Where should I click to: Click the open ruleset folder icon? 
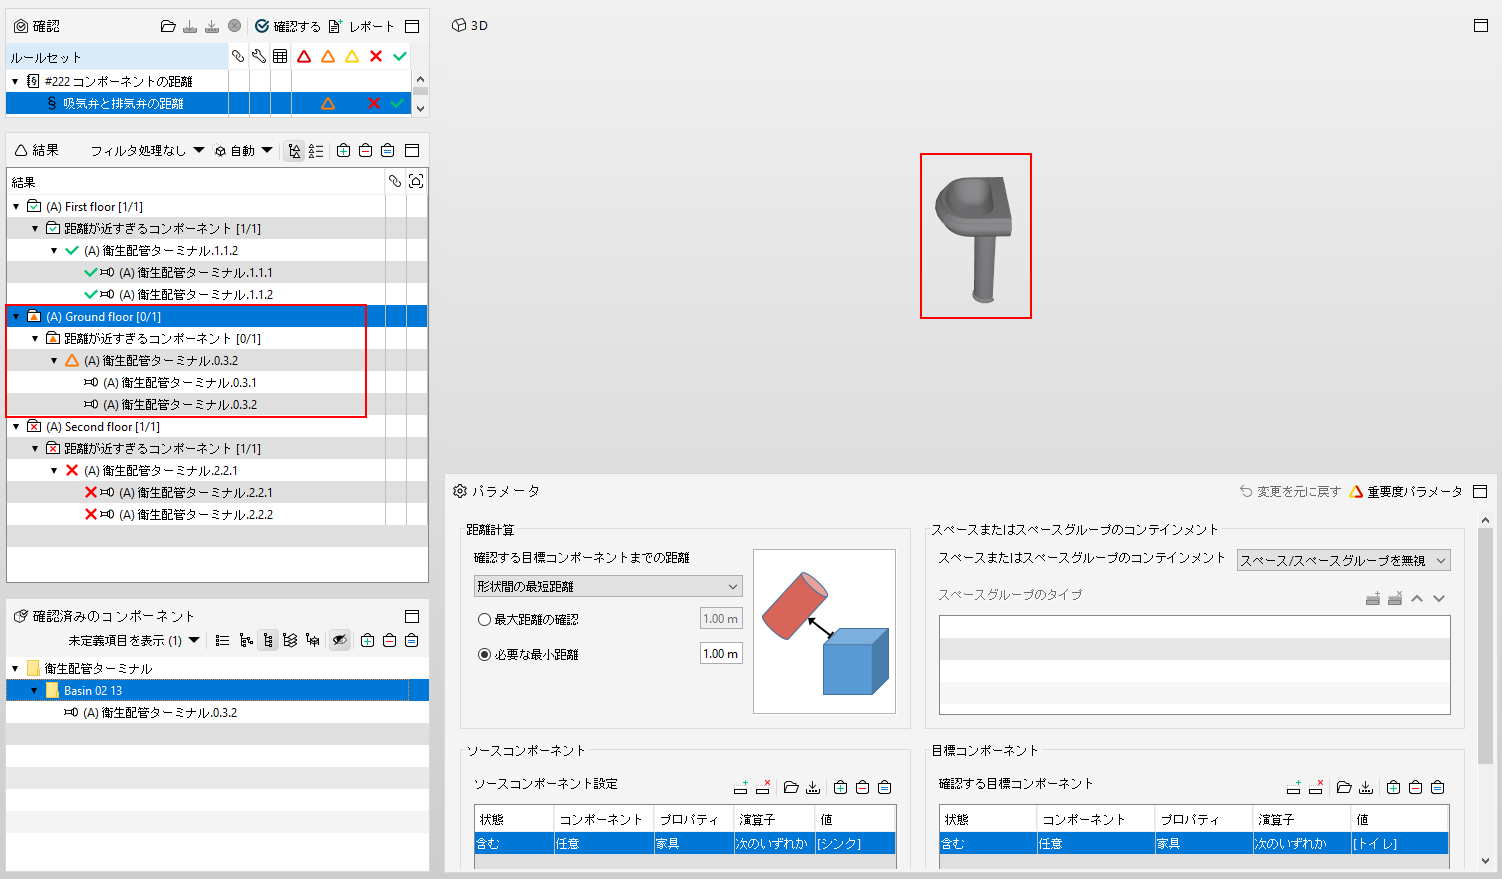point(168,26)
